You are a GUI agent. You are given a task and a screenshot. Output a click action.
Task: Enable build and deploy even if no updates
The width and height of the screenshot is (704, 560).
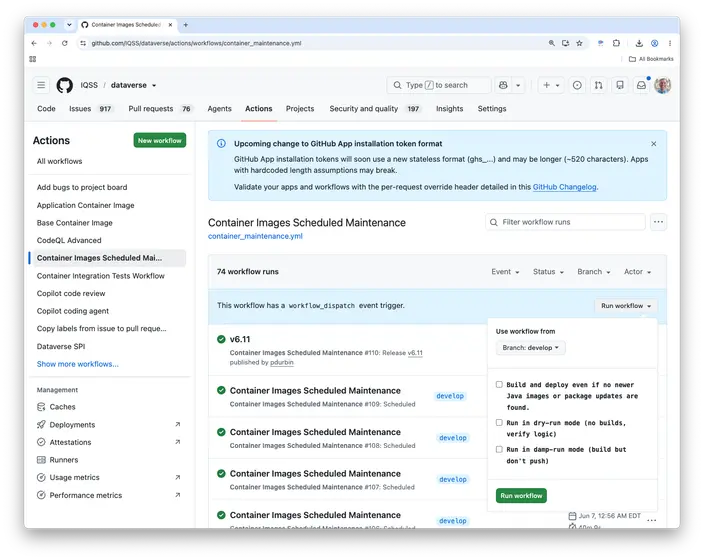[x=499, y=384]
